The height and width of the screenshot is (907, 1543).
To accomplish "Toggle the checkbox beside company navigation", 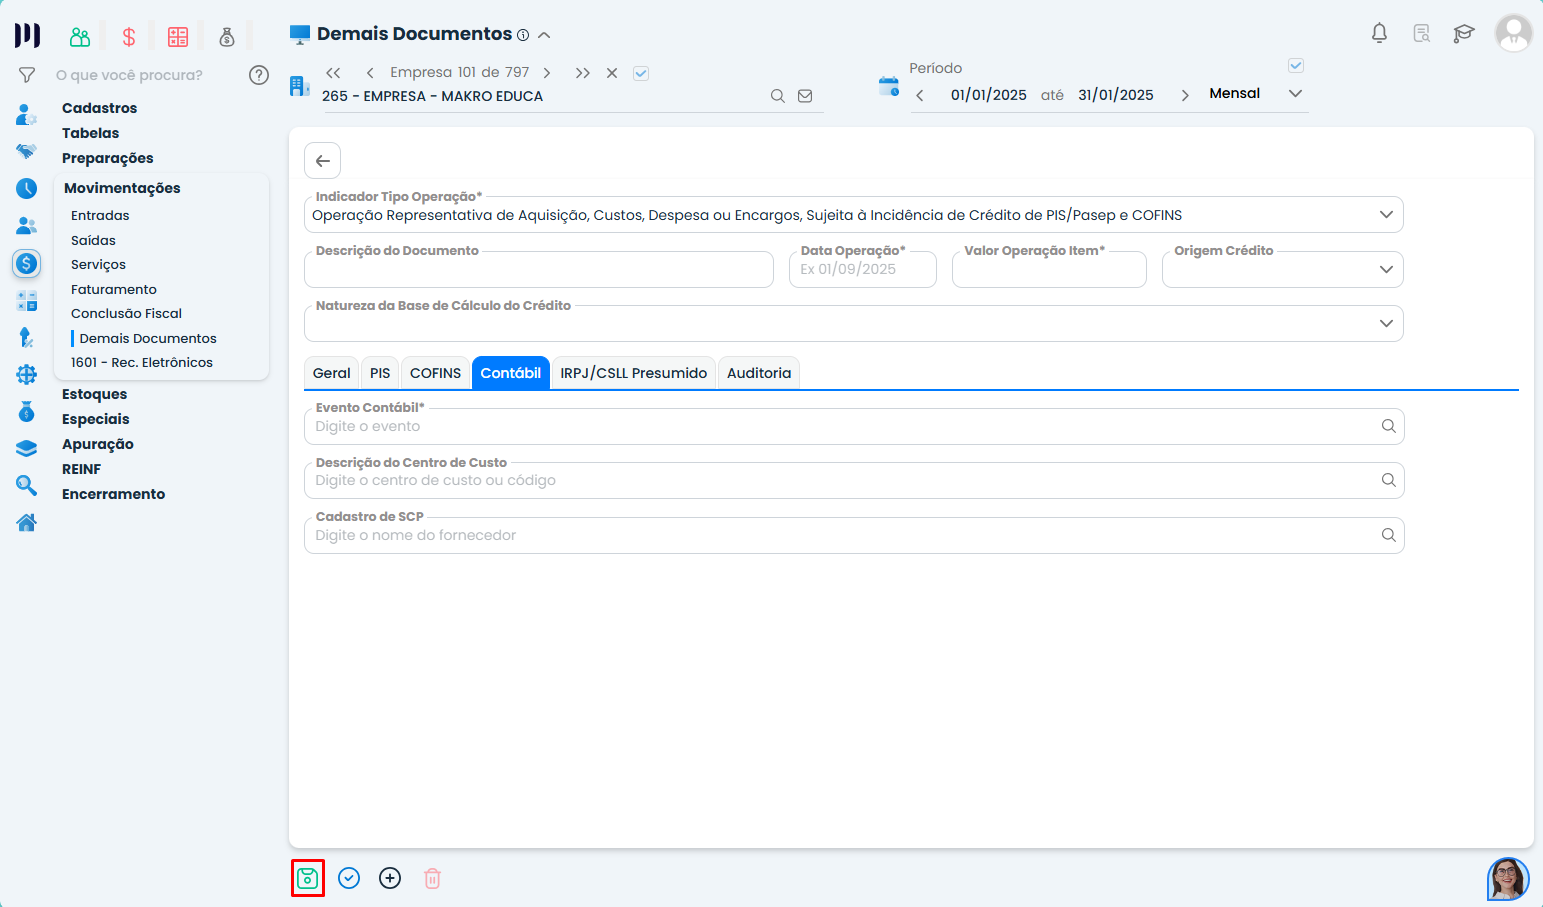I will coord(641,73).
